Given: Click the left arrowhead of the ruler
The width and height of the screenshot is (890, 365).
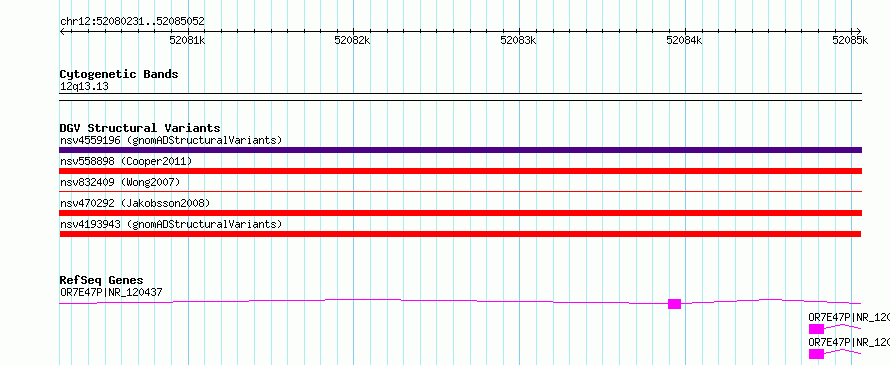Looking at the screenshot, I should tap(62, 31).
